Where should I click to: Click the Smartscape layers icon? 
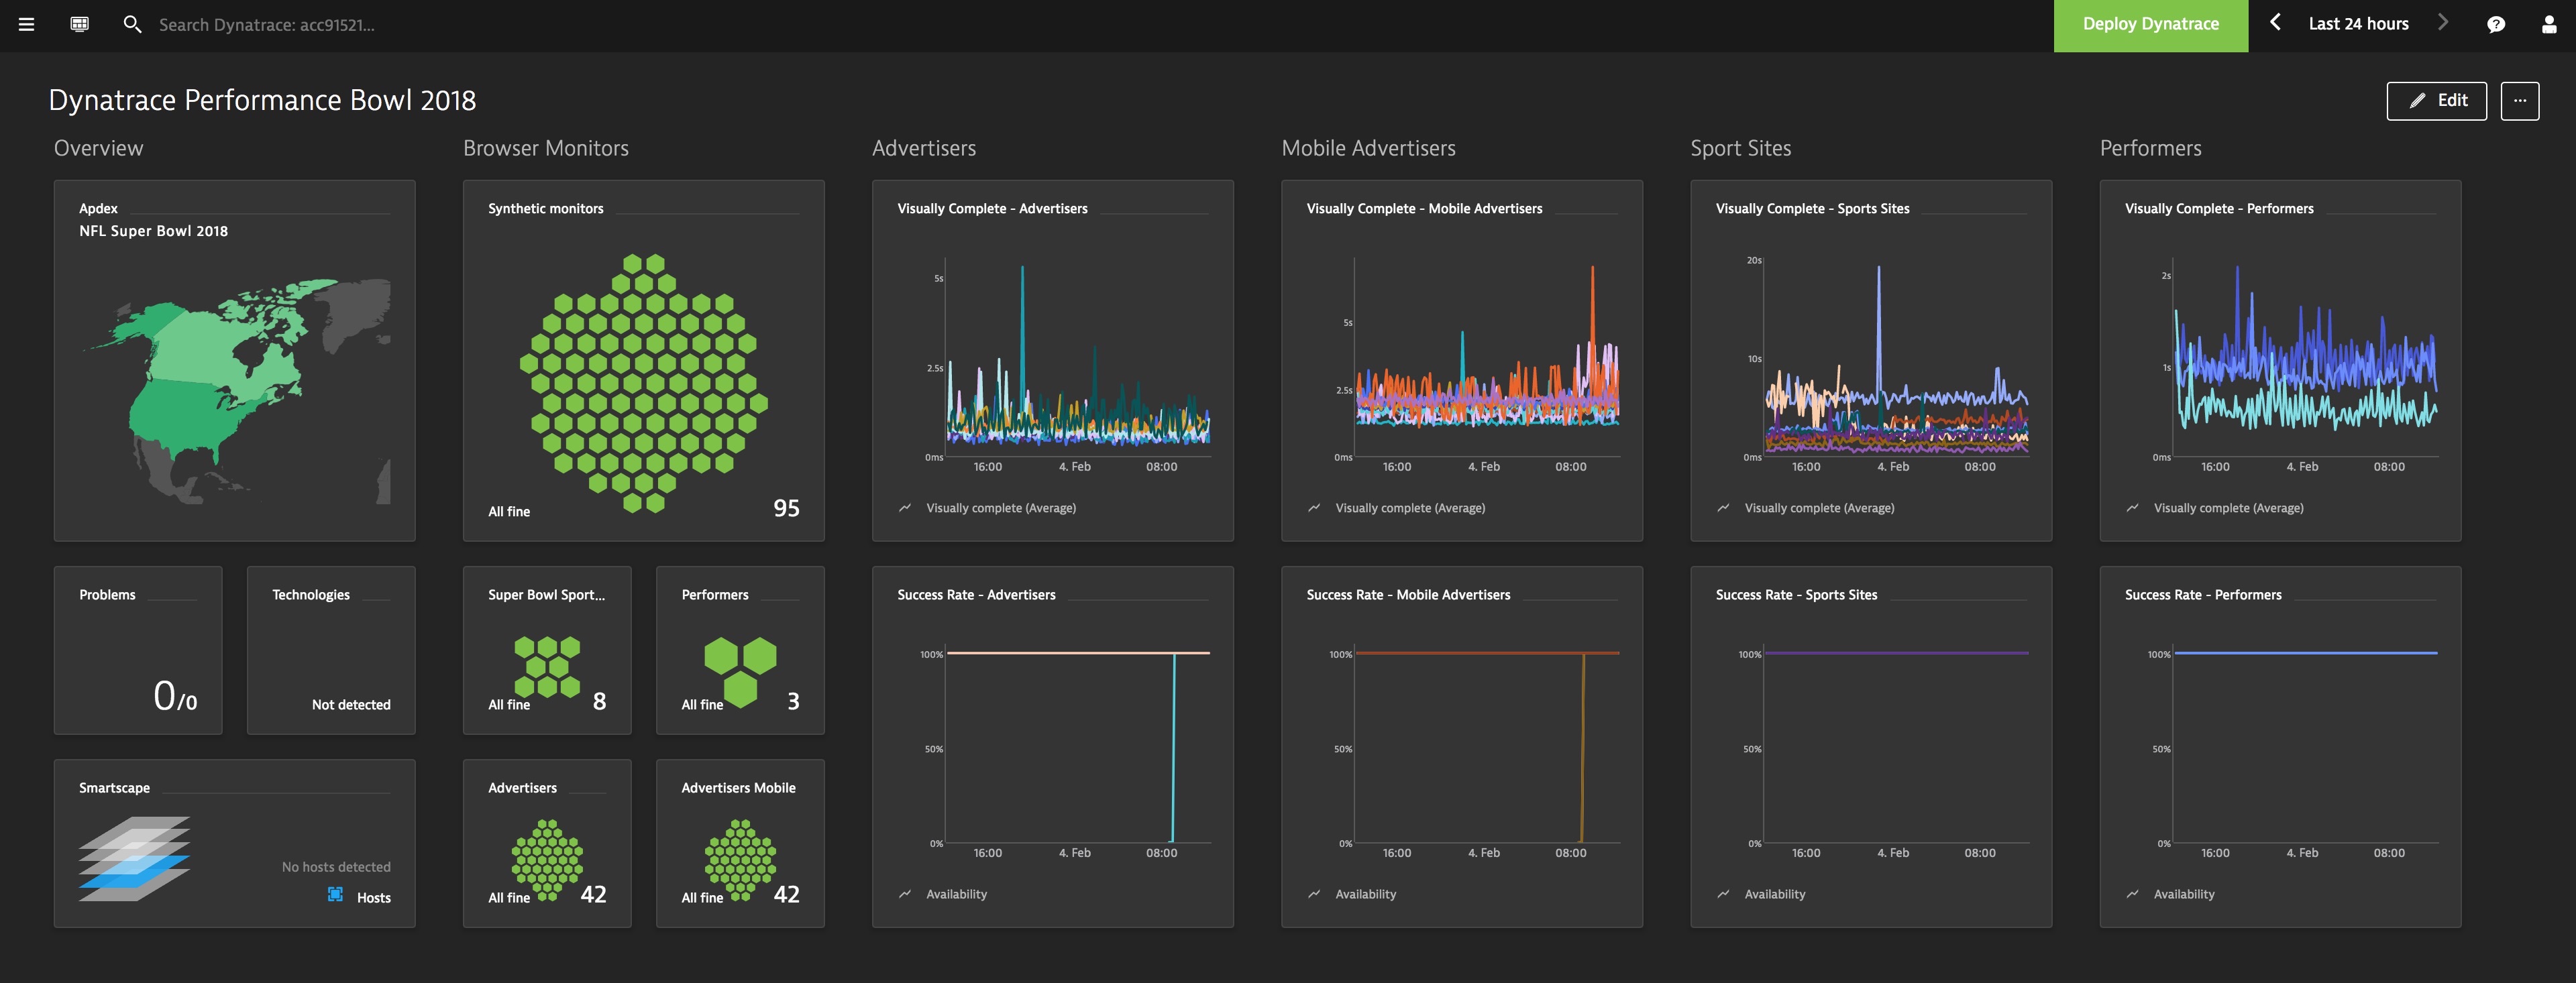(134, 858)
